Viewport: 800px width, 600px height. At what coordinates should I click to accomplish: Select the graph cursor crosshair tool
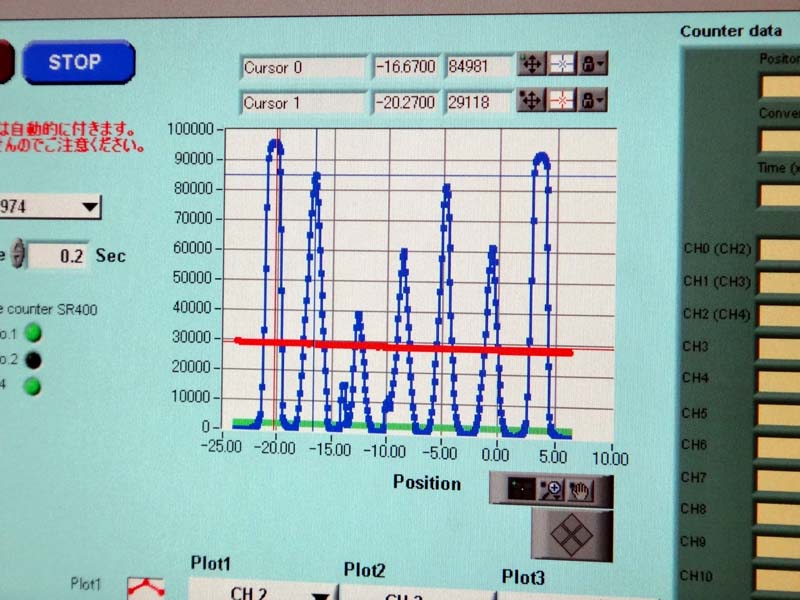[518, 490]
